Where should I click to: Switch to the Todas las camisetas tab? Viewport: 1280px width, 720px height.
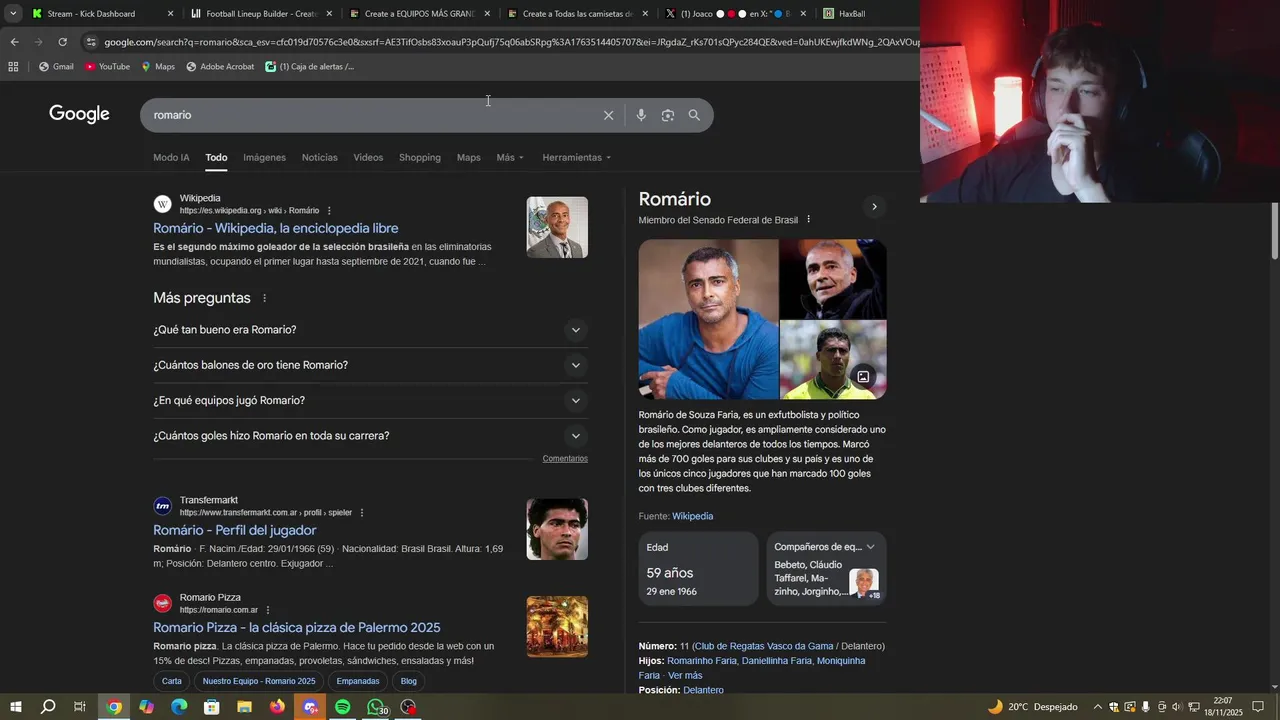(576, 14)
